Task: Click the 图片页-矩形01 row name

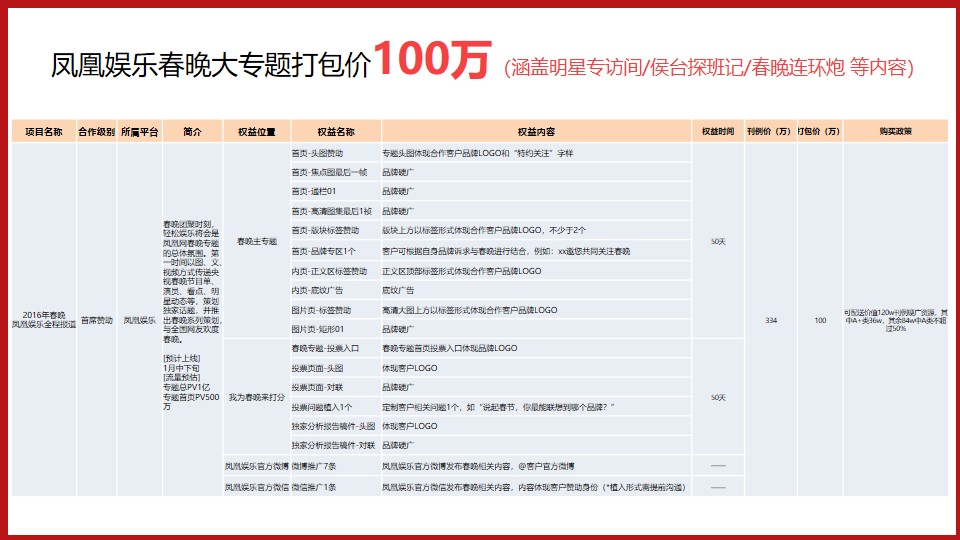Action: (x=318, y=329)
